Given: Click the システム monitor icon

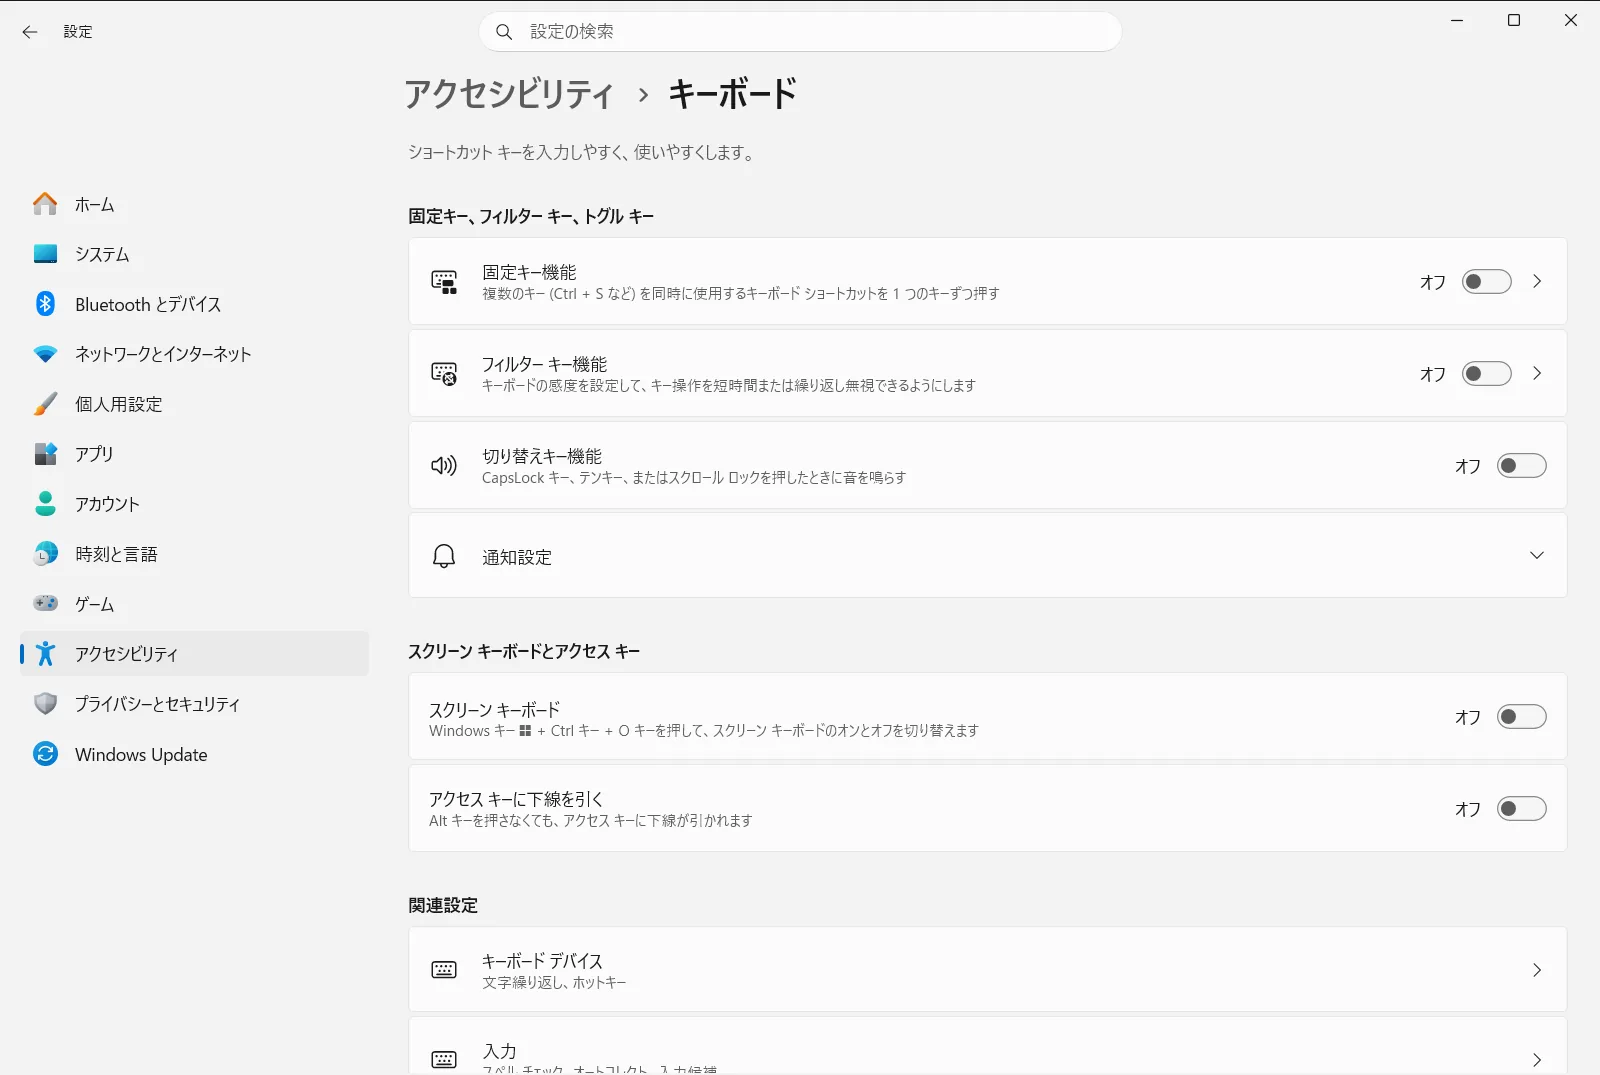Looking at the screenshot, I should point(45,254).
